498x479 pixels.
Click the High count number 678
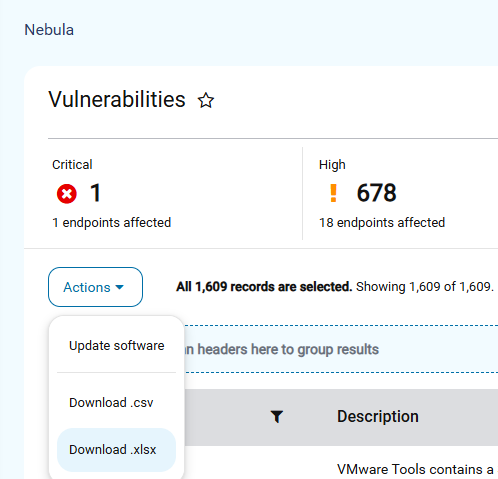tap(376, 193)
